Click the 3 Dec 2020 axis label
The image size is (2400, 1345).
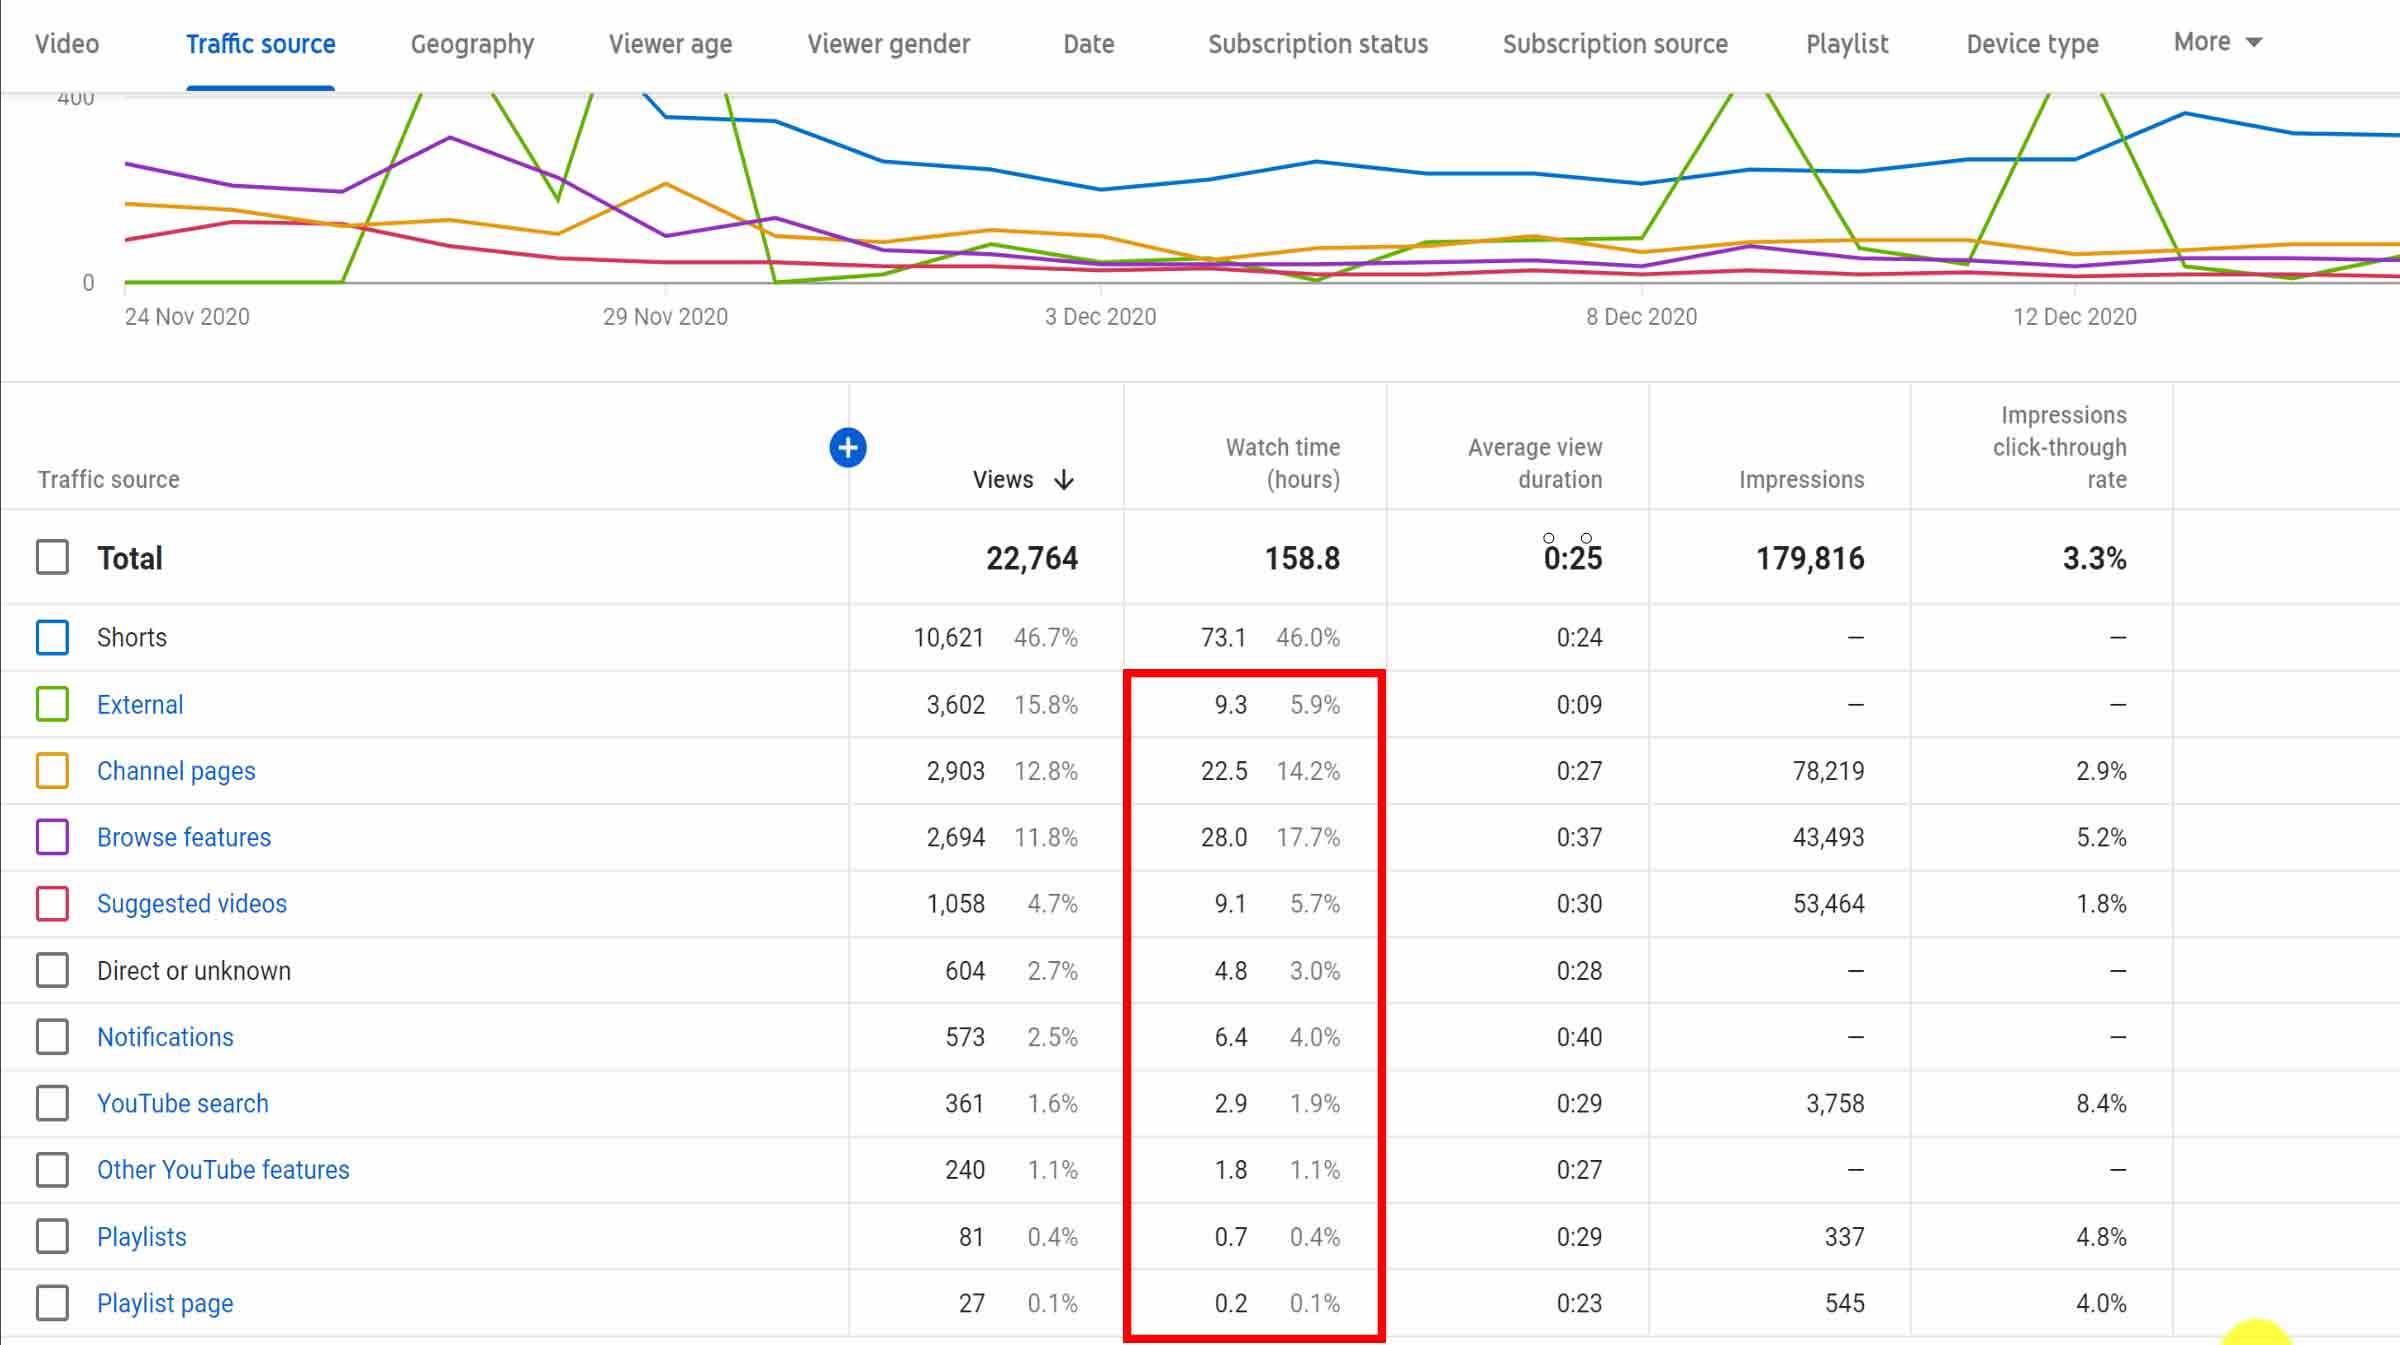1100,317
